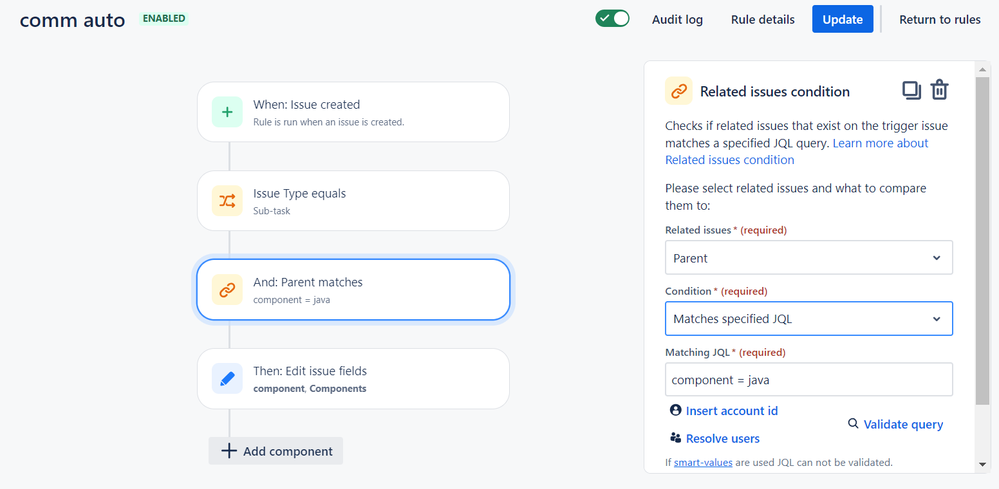The width and height of the screenshot is (999, 489).
Task: Open Rule details
Action: tap(762, 19)
